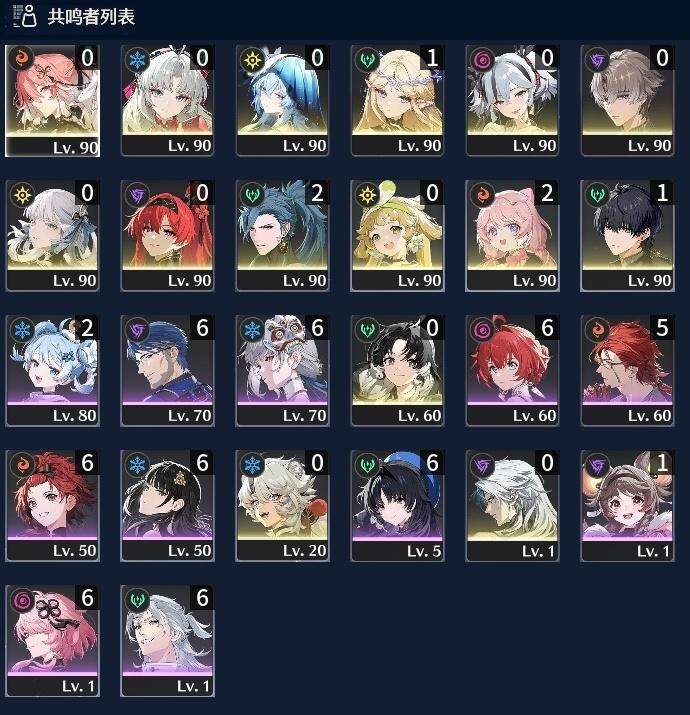Click the Aero icon on the blue beret Lv. 5 card
Image resolution: width=690 pixels, height=715 pixels.
(367, 465)
